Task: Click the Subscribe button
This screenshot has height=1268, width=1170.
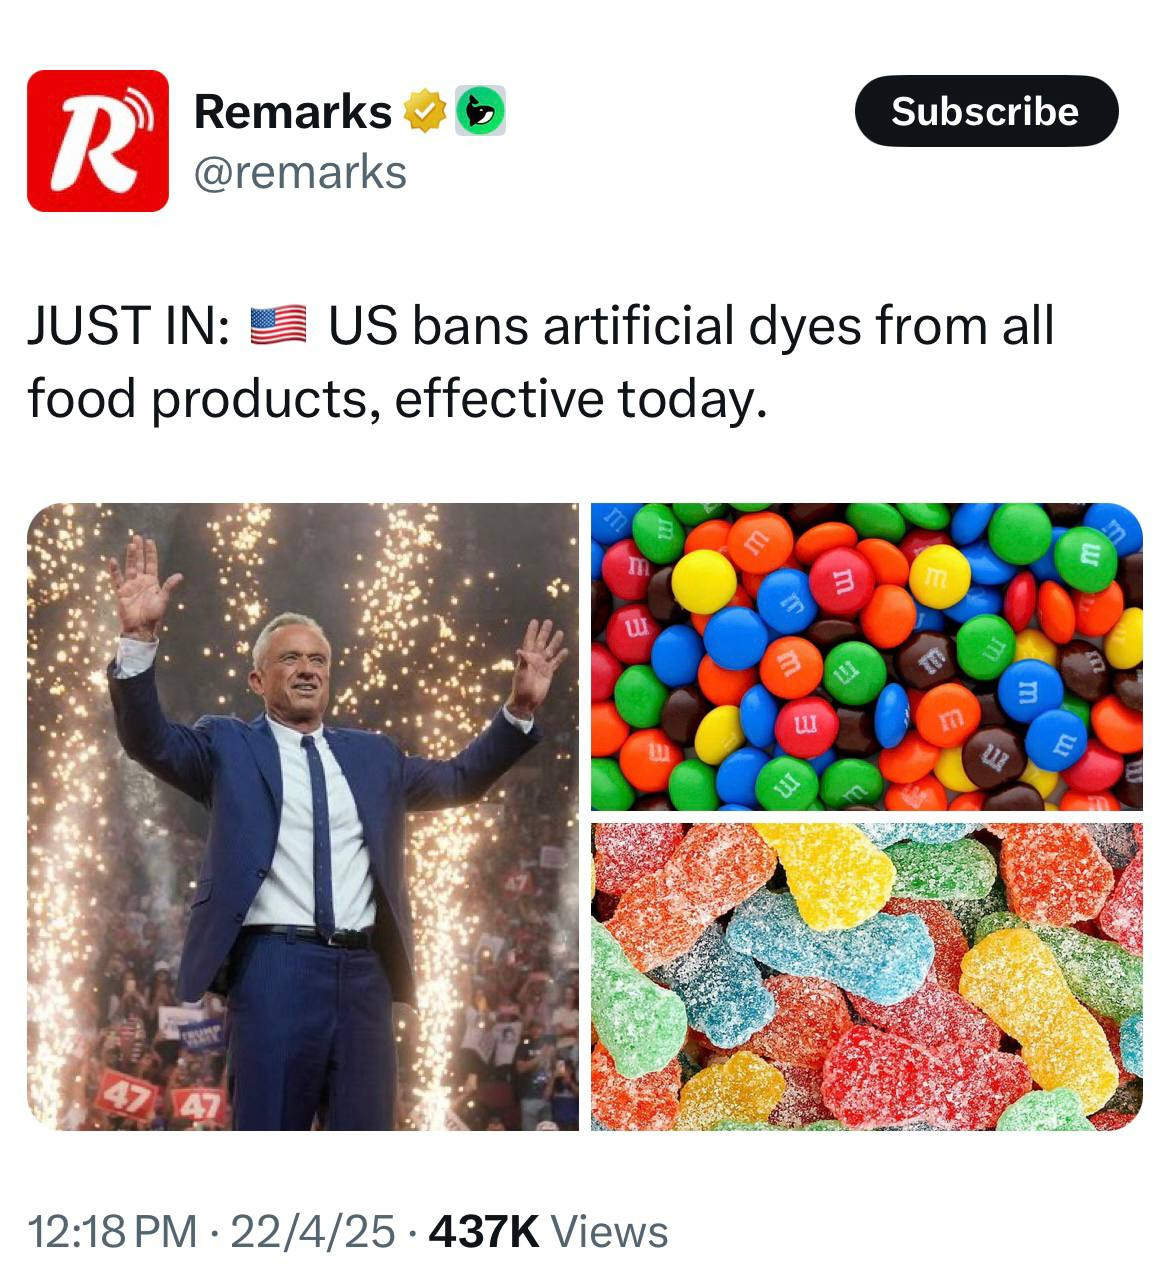Action: (986, 111)
